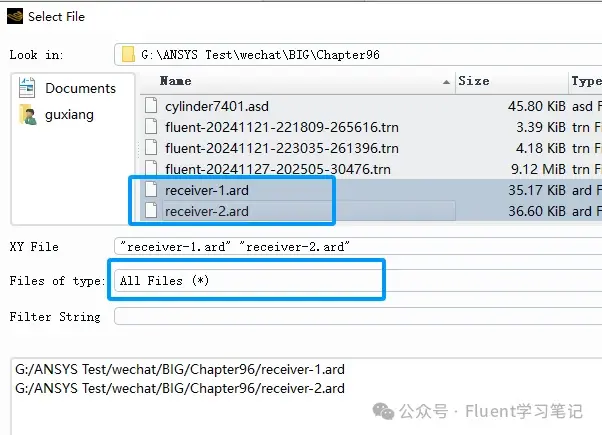
Task: Click the receiver-1.ard path in the selected list
Action: (x=180, y=369)
